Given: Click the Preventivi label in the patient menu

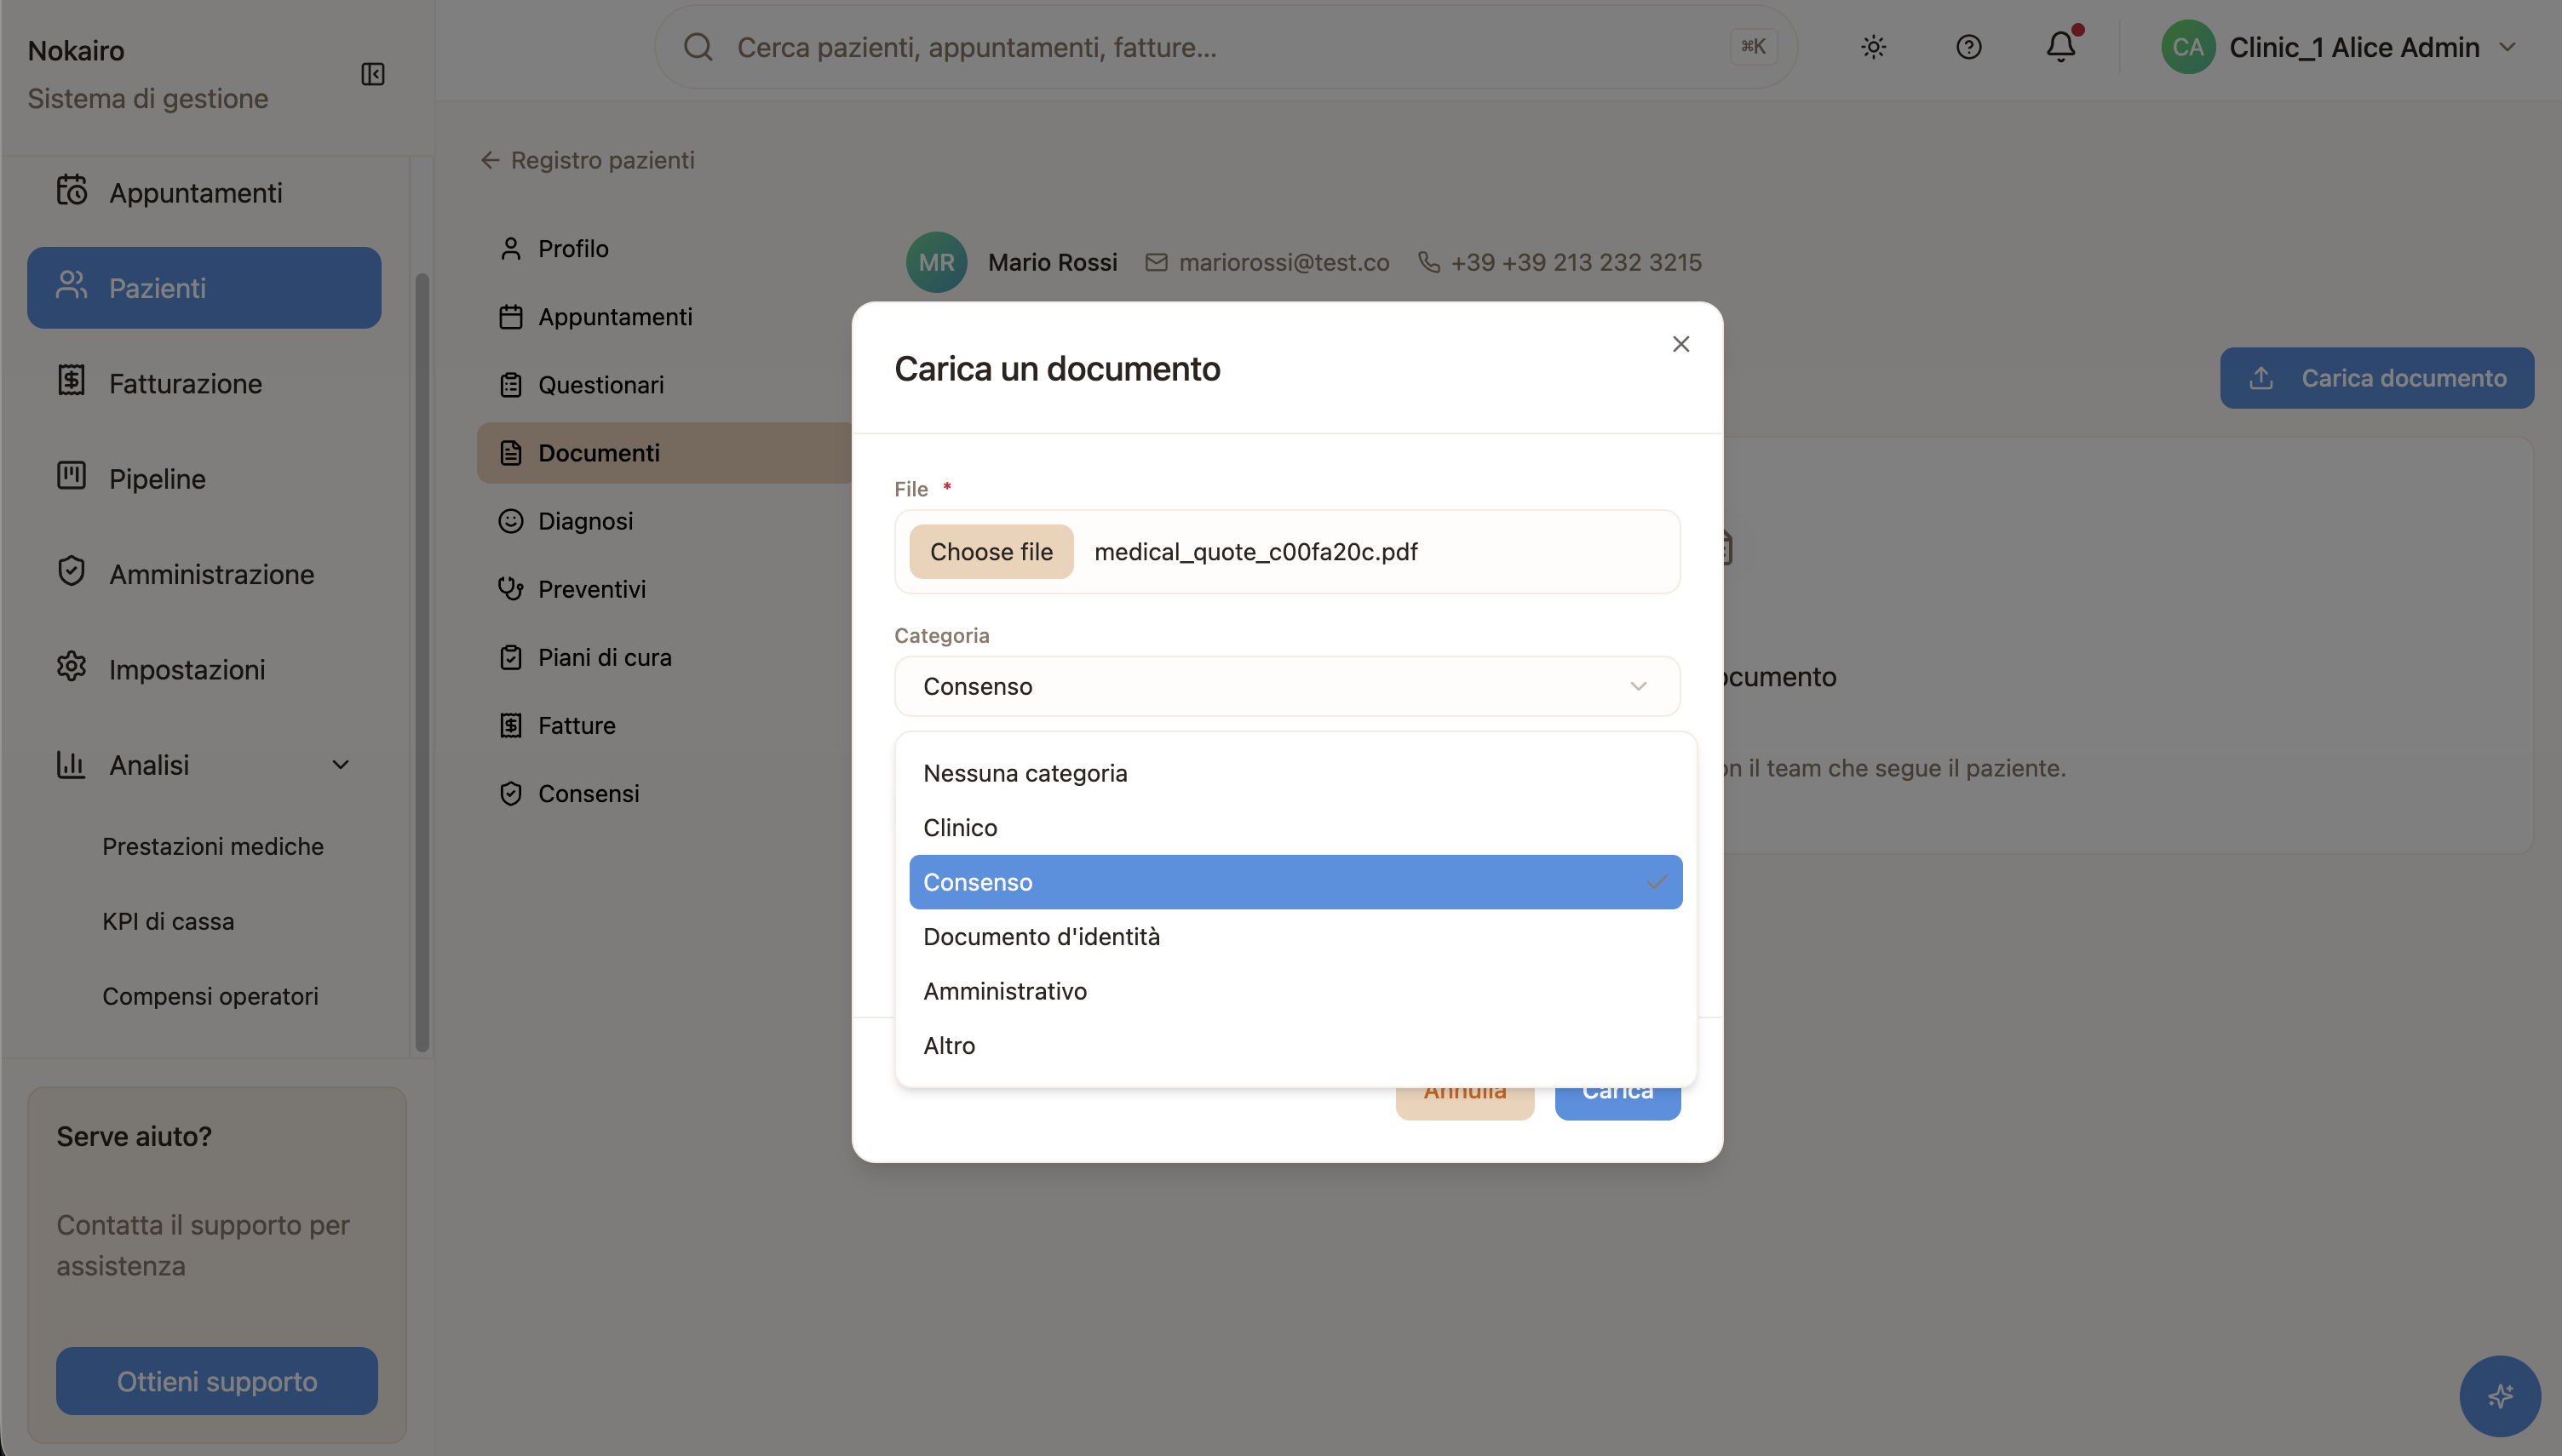Looking at the screenshot, I should [x=592, y=588].
